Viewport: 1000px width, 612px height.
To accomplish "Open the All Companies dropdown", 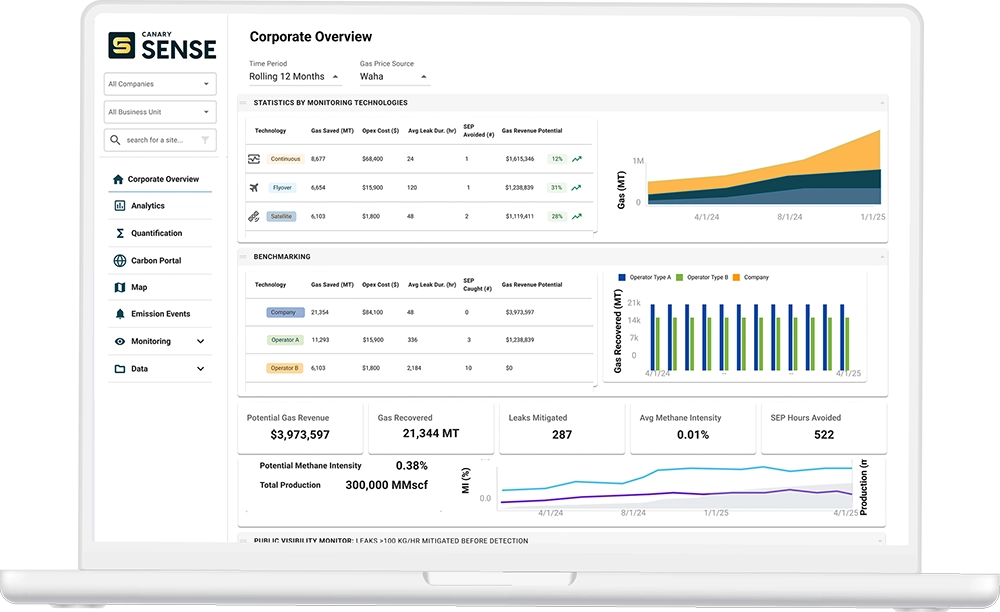I will tap(160, 84).
